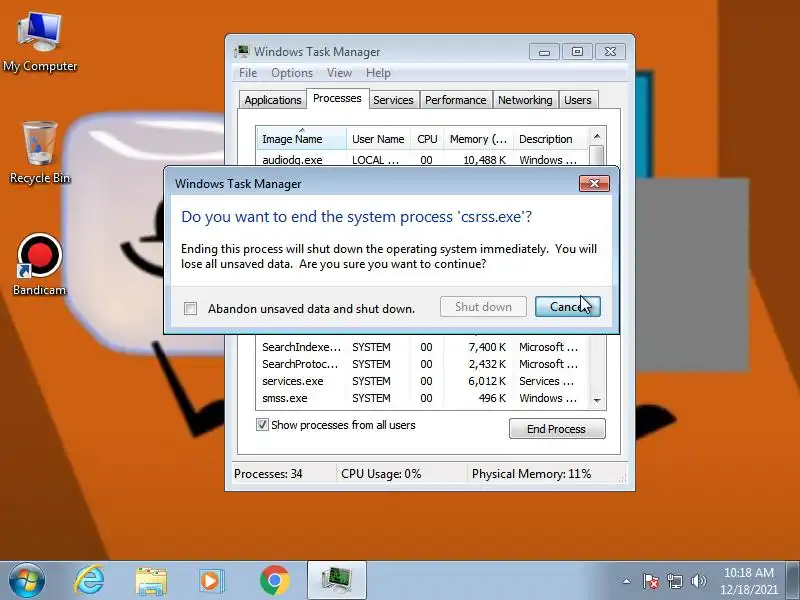Image resolution: width=800 pixels, height=600 pixels.
Task: Sort by Memory column header
Action: tap(479, 139)
